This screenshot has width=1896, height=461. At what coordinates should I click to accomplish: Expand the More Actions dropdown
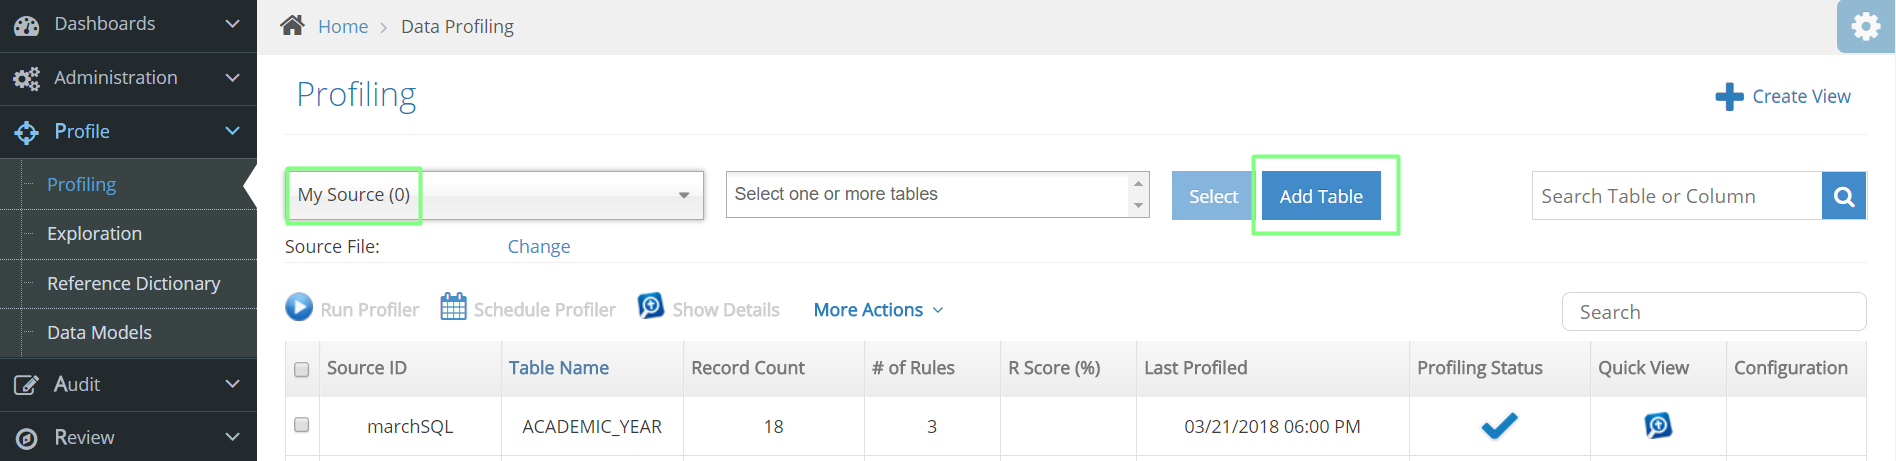[x=879, y=310]
